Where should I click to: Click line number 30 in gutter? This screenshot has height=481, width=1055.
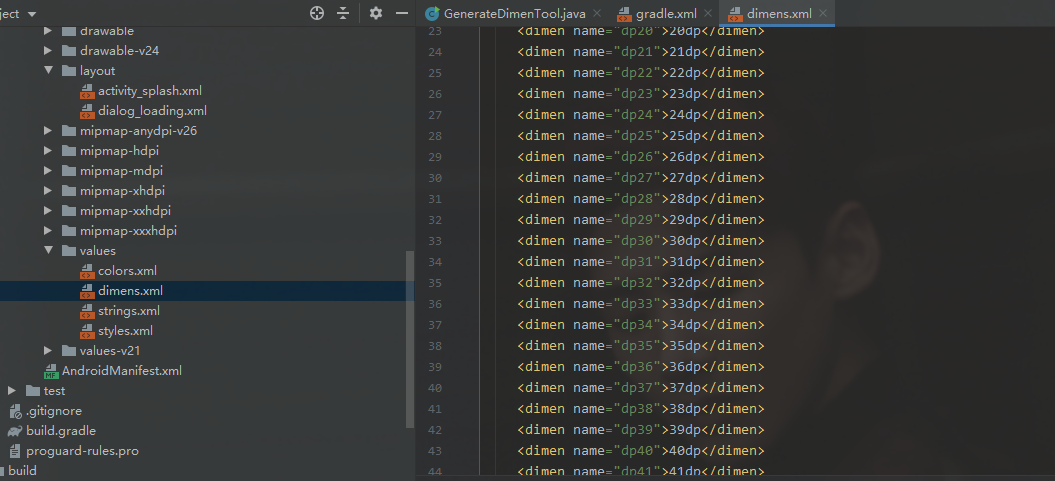pyautogui.click(x=435, y=178)
